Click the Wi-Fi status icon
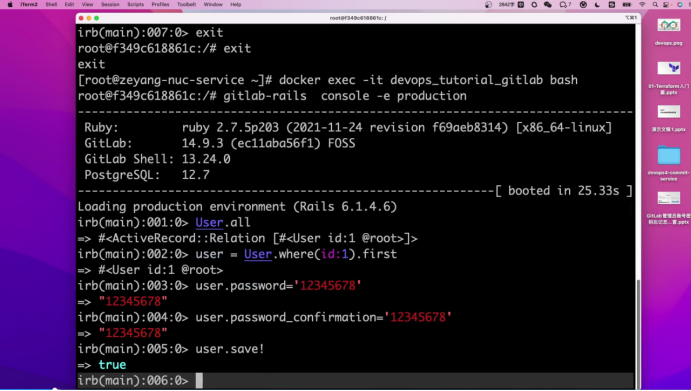Screen dimensions: 691x391 coord(642,4)
